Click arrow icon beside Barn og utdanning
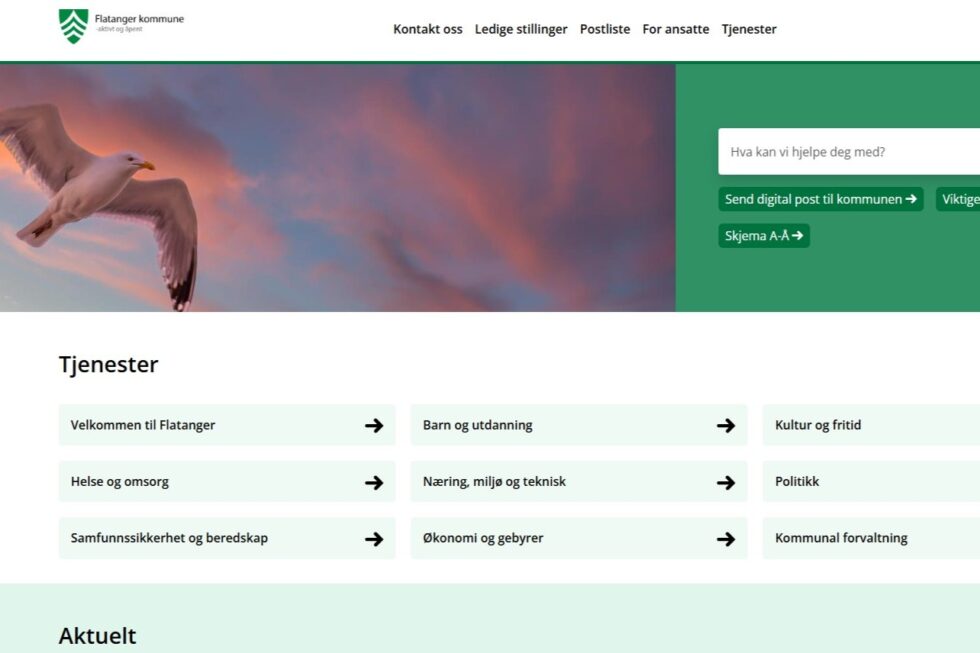This screenshot has width=980, height=653. (726, 425)
